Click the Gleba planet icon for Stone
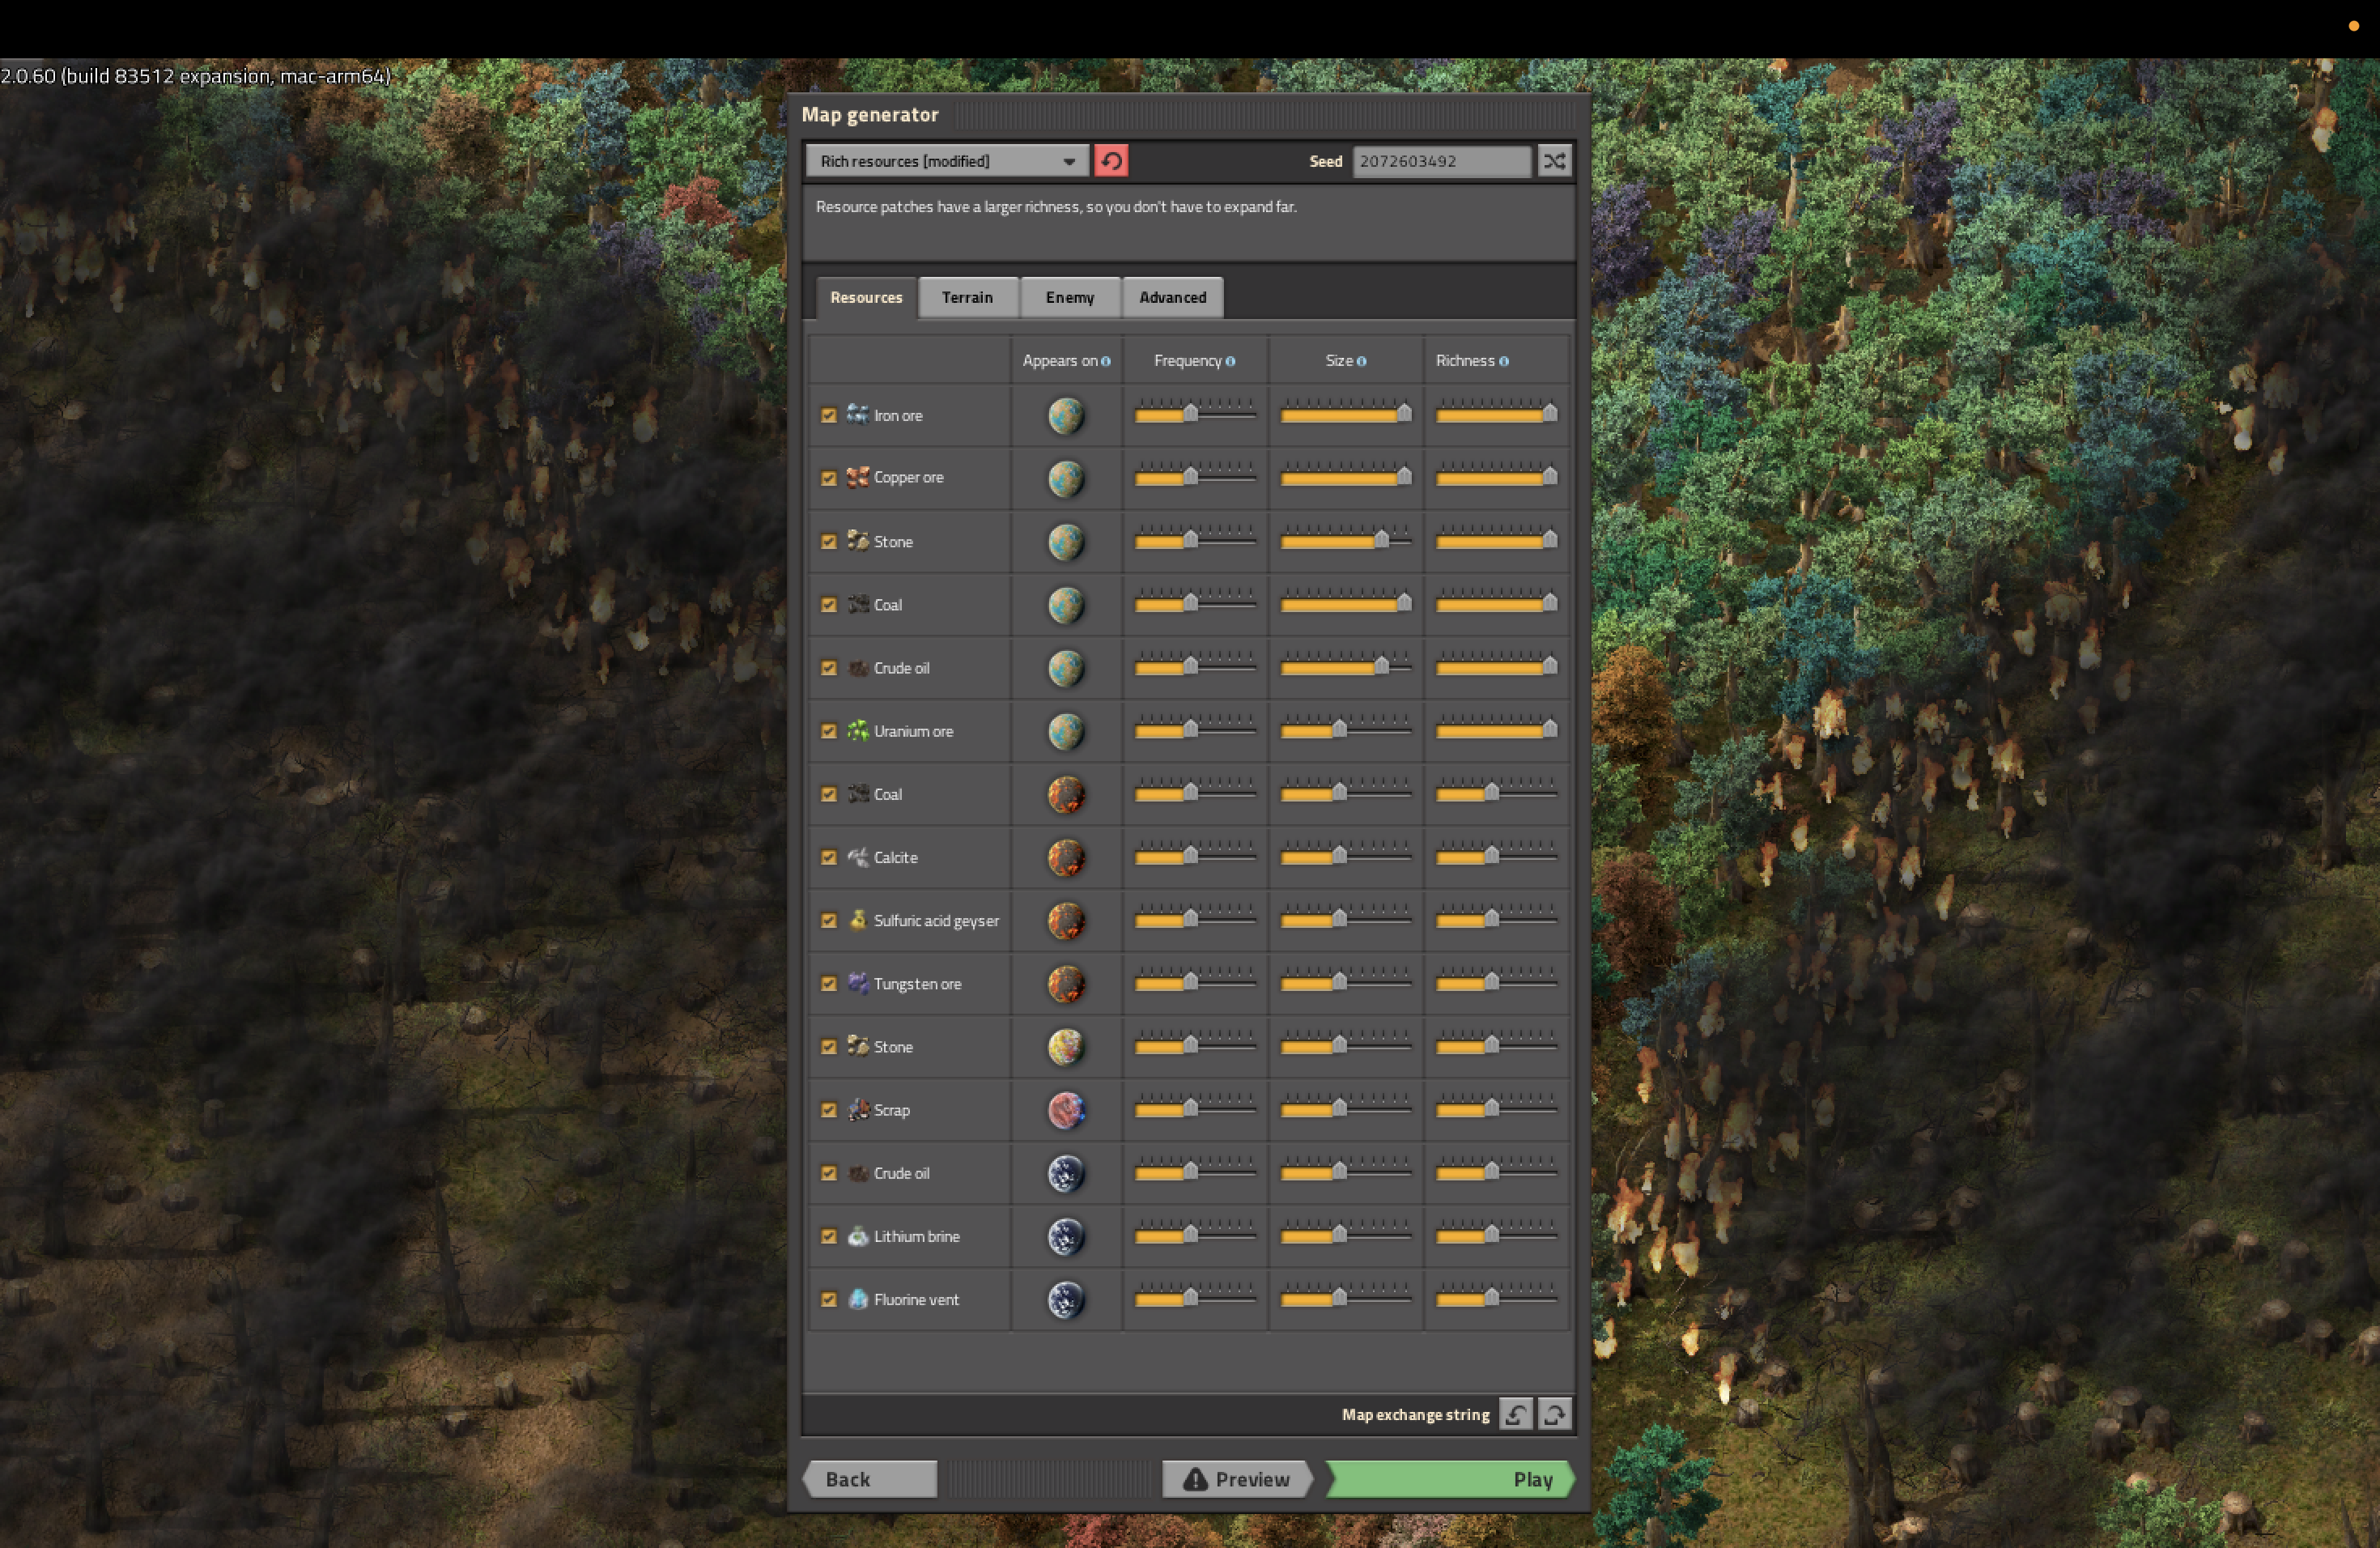 coord(1066,1047)
